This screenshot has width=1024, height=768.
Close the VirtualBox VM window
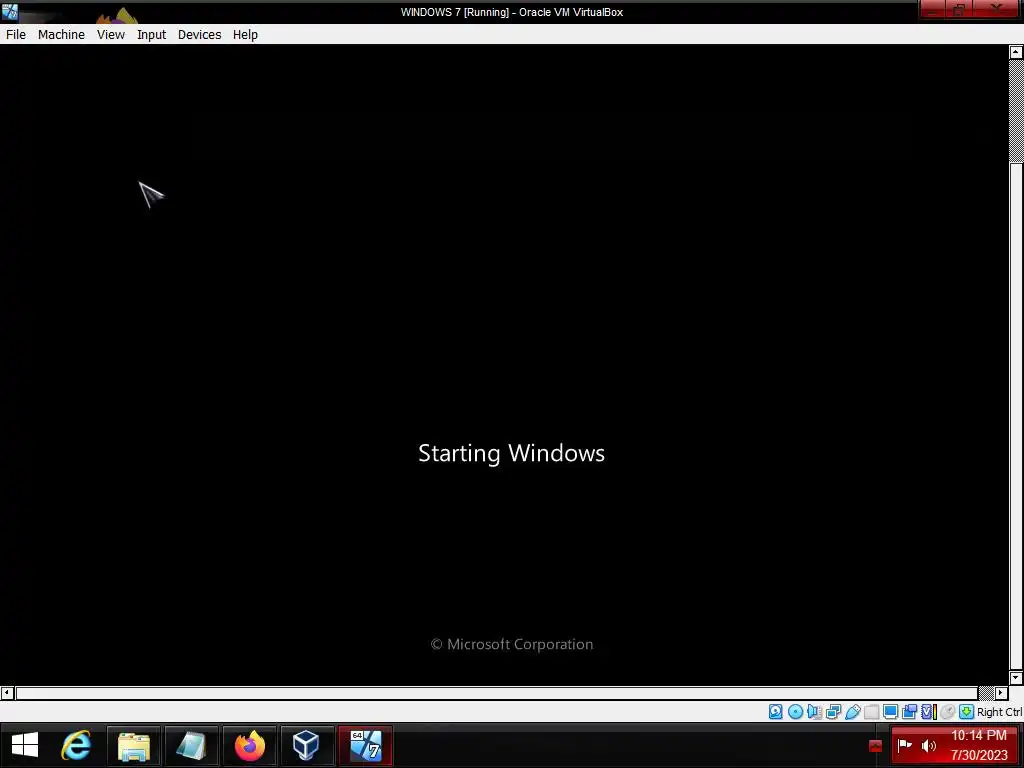[997, 10]
